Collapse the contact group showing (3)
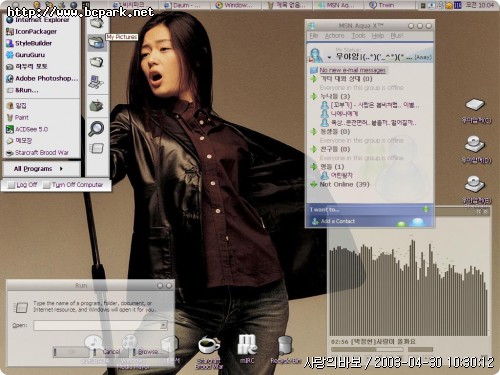This screenshot has width=500, height=375. point(313,96)
